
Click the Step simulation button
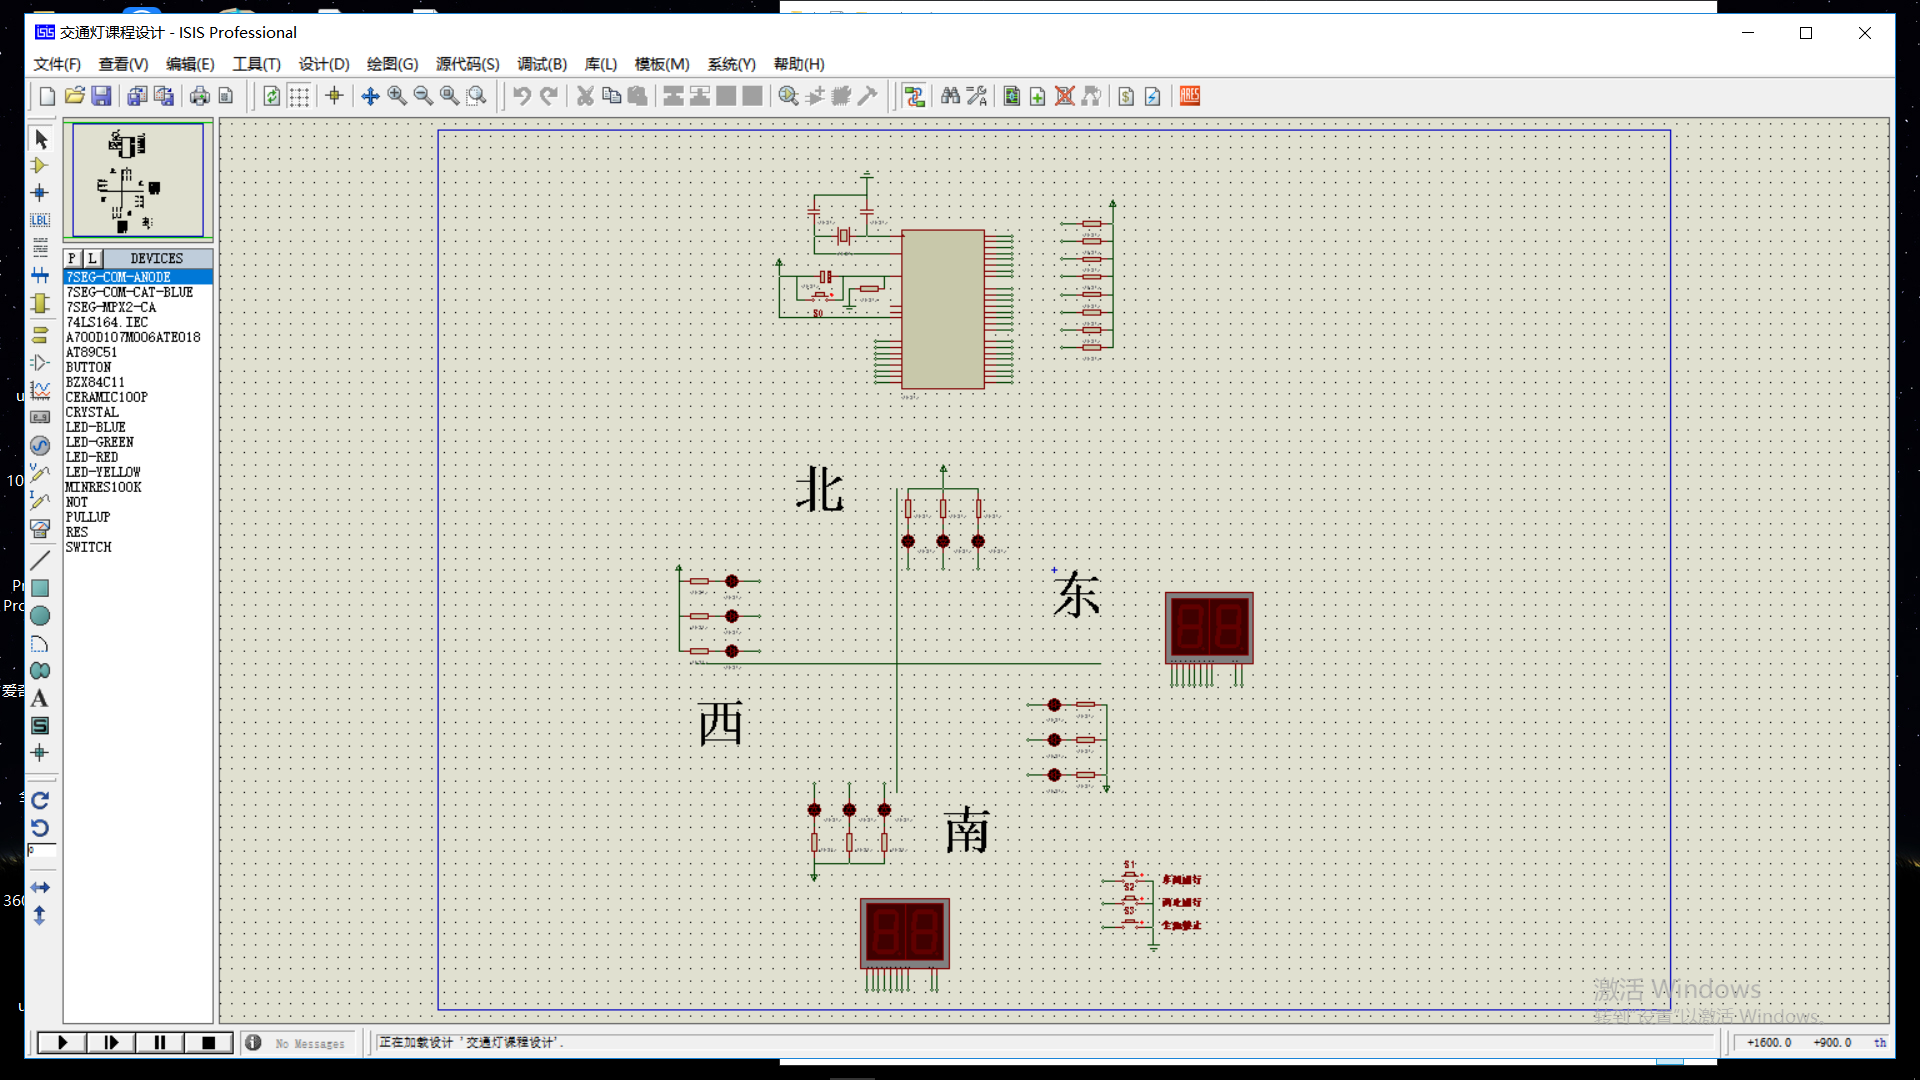coord(111,1042)
